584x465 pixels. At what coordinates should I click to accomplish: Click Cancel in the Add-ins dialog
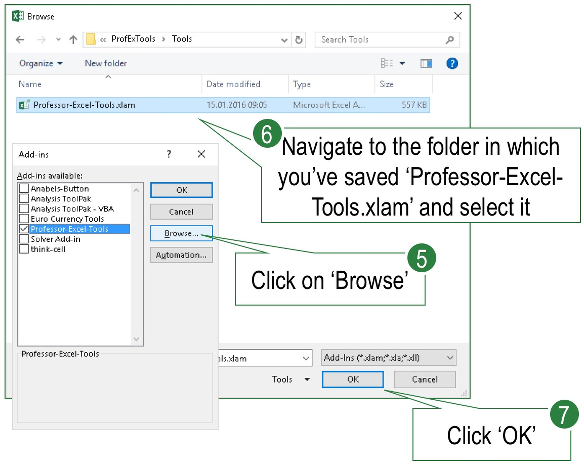pyautogui.click(x=181, y=212)
